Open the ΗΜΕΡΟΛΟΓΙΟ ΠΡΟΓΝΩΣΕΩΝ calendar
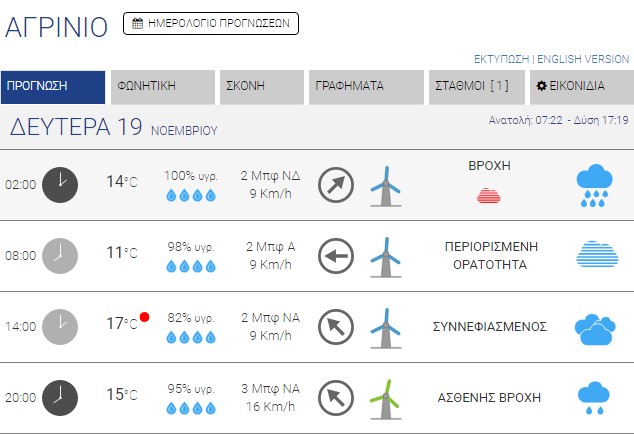 (x=210, y=23)
